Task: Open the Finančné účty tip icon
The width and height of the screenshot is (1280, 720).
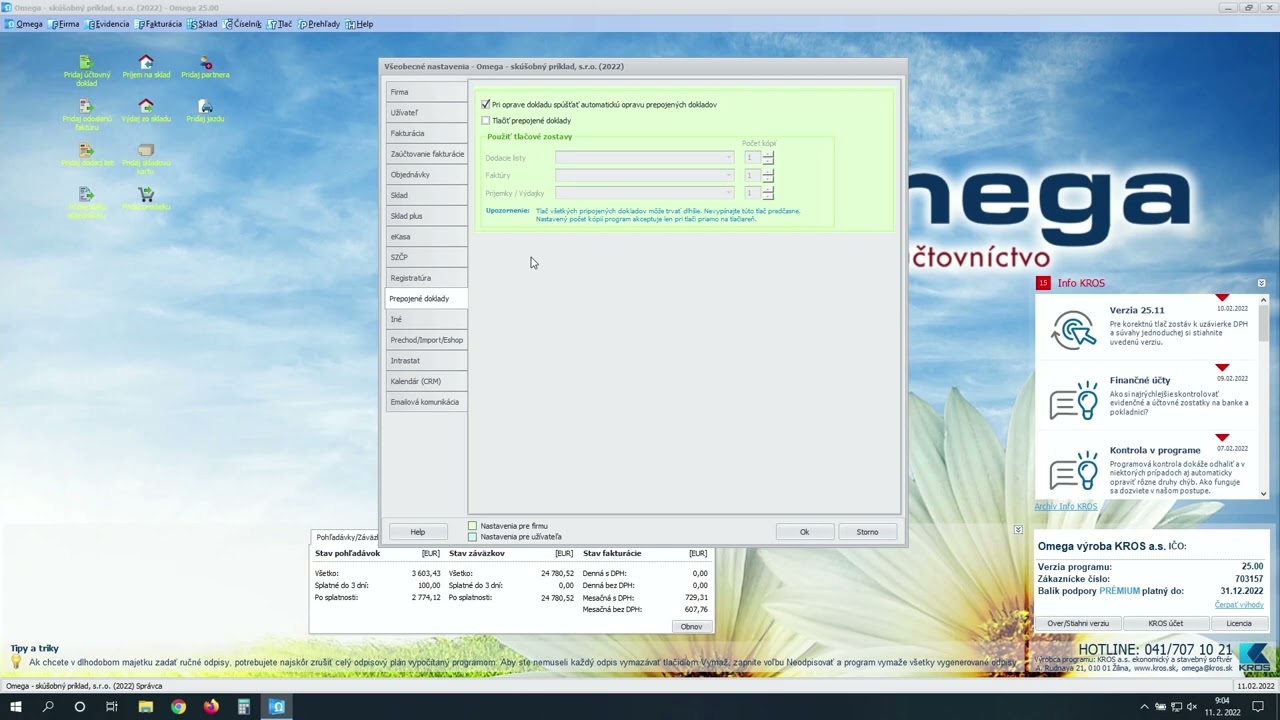Action: click(1073, 400)
